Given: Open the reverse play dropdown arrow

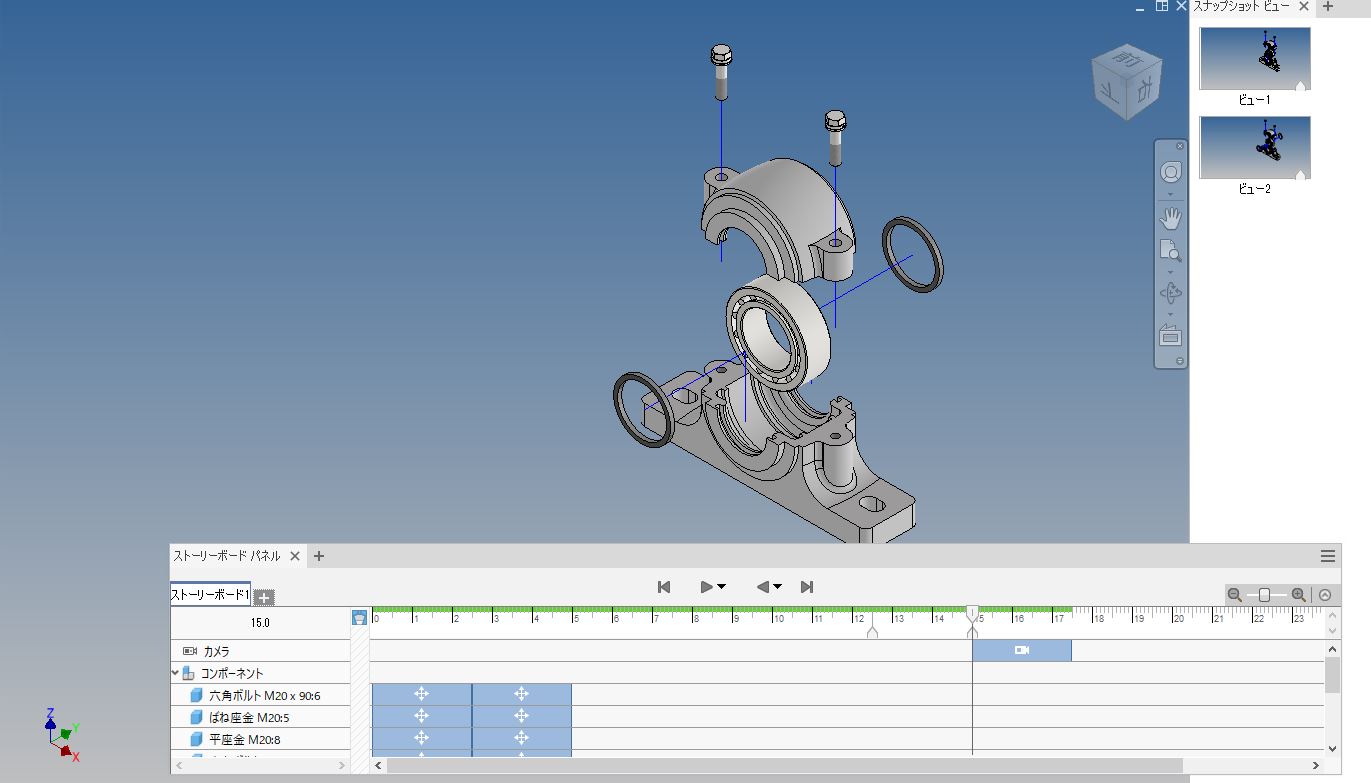Looking at the screenshot, I should click(777, 587).
